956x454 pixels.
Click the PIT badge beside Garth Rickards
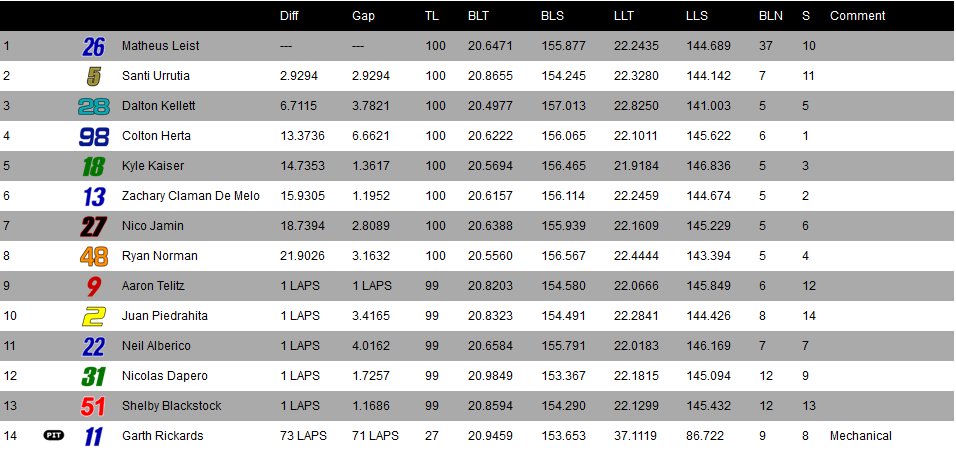click(54, 435)
